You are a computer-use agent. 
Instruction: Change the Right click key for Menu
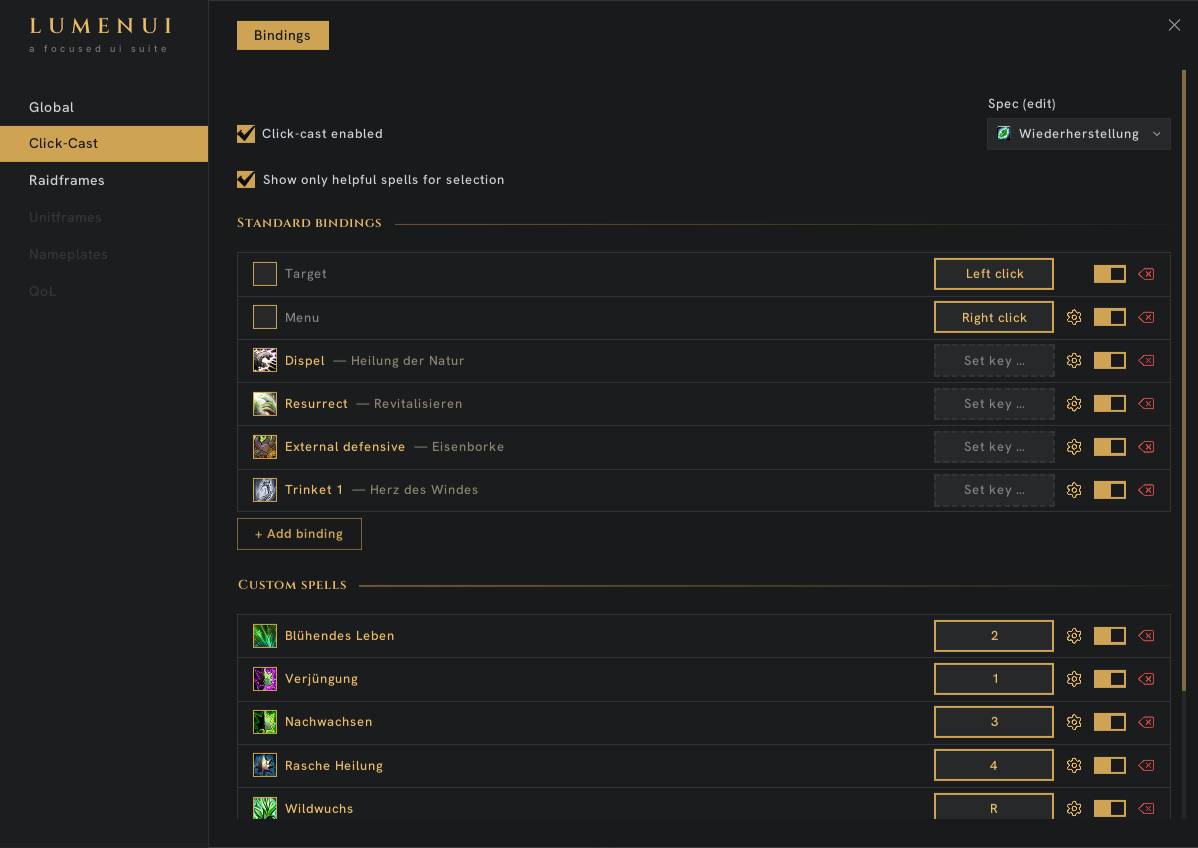993,317
